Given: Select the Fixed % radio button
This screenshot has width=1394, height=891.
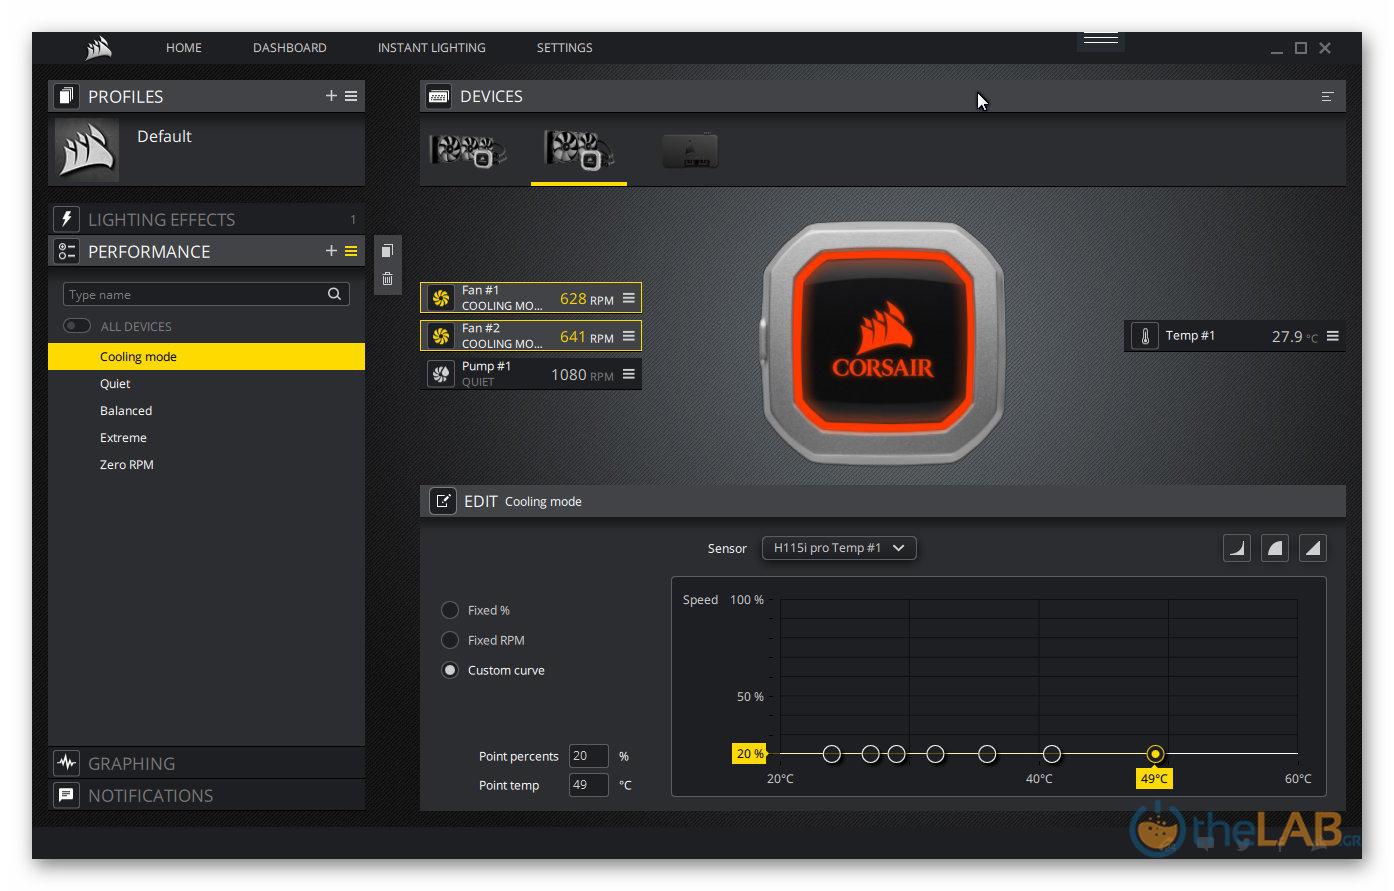Looking at the screenshot, I should (450, 610).
